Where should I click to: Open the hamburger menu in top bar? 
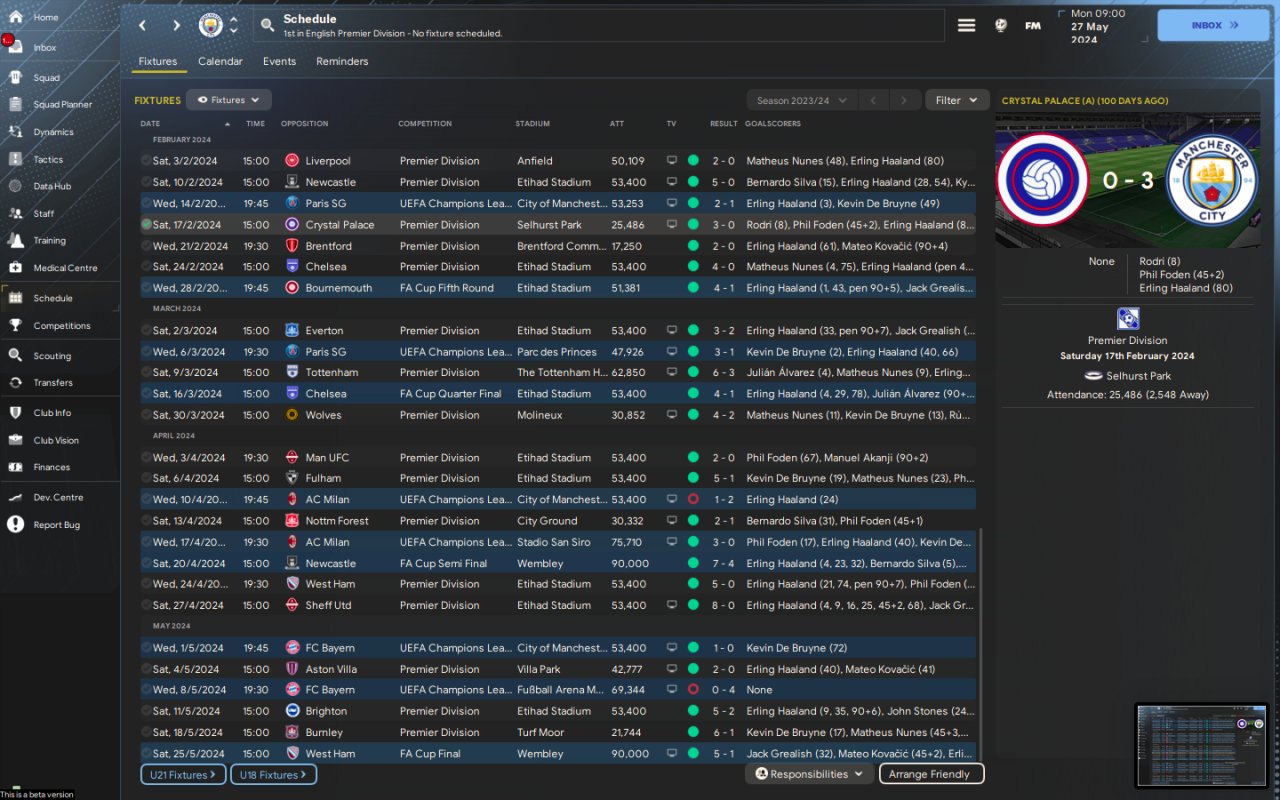(966, 25)
